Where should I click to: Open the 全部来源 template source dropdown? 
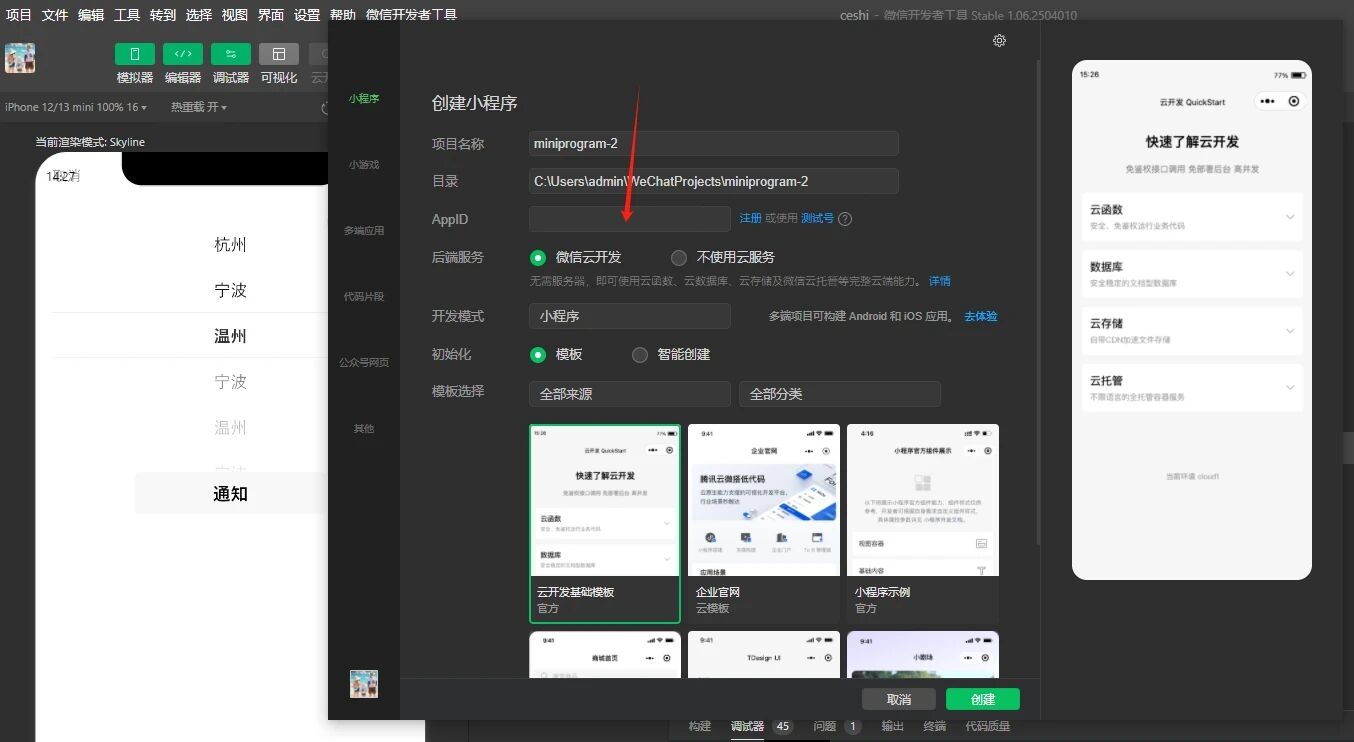(x=630, y=394)
